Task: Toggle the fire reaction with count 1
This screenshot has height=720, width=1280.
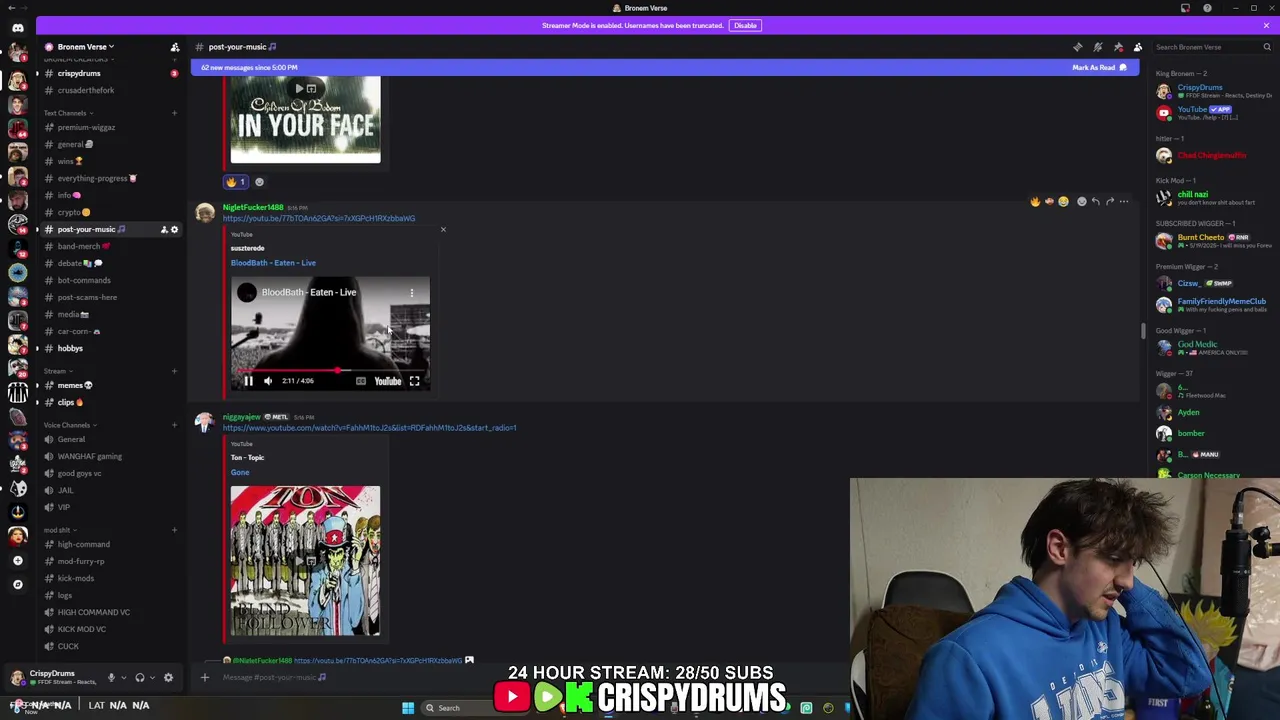Action: (236, 182)
